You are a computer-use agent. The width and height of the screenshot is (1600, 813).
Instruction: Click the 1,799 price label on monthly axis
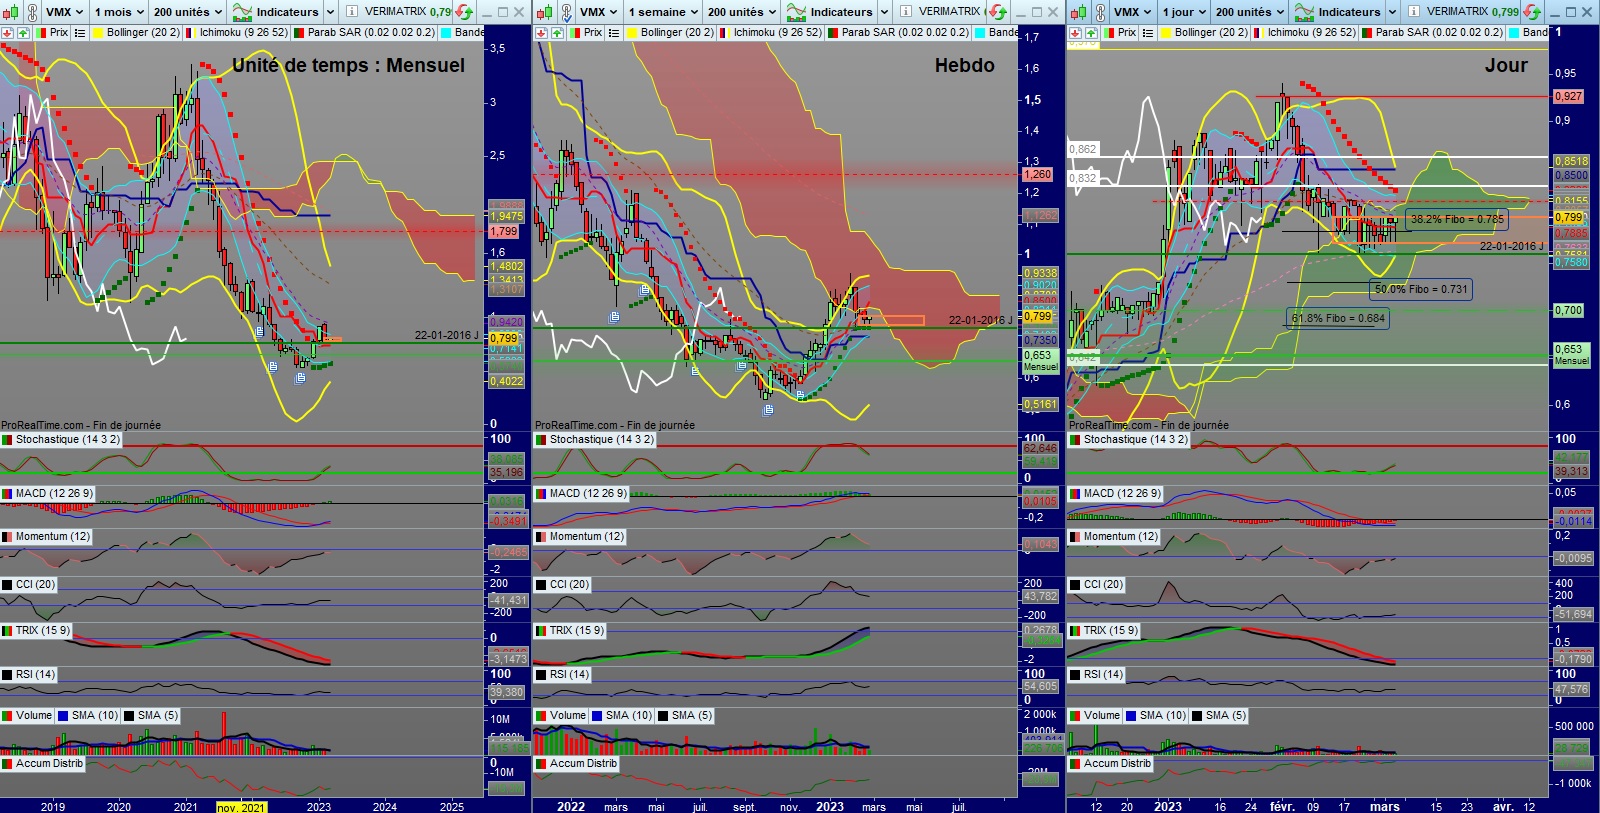504,231
